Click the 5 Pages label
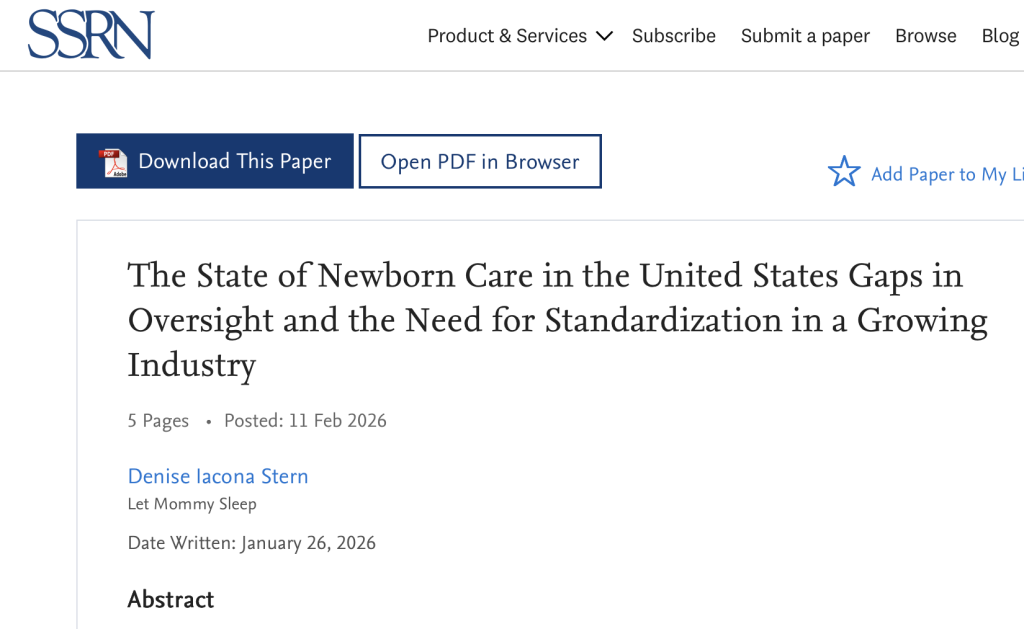The height and width of the screenshot is (629, 1024). click(158, 421)
